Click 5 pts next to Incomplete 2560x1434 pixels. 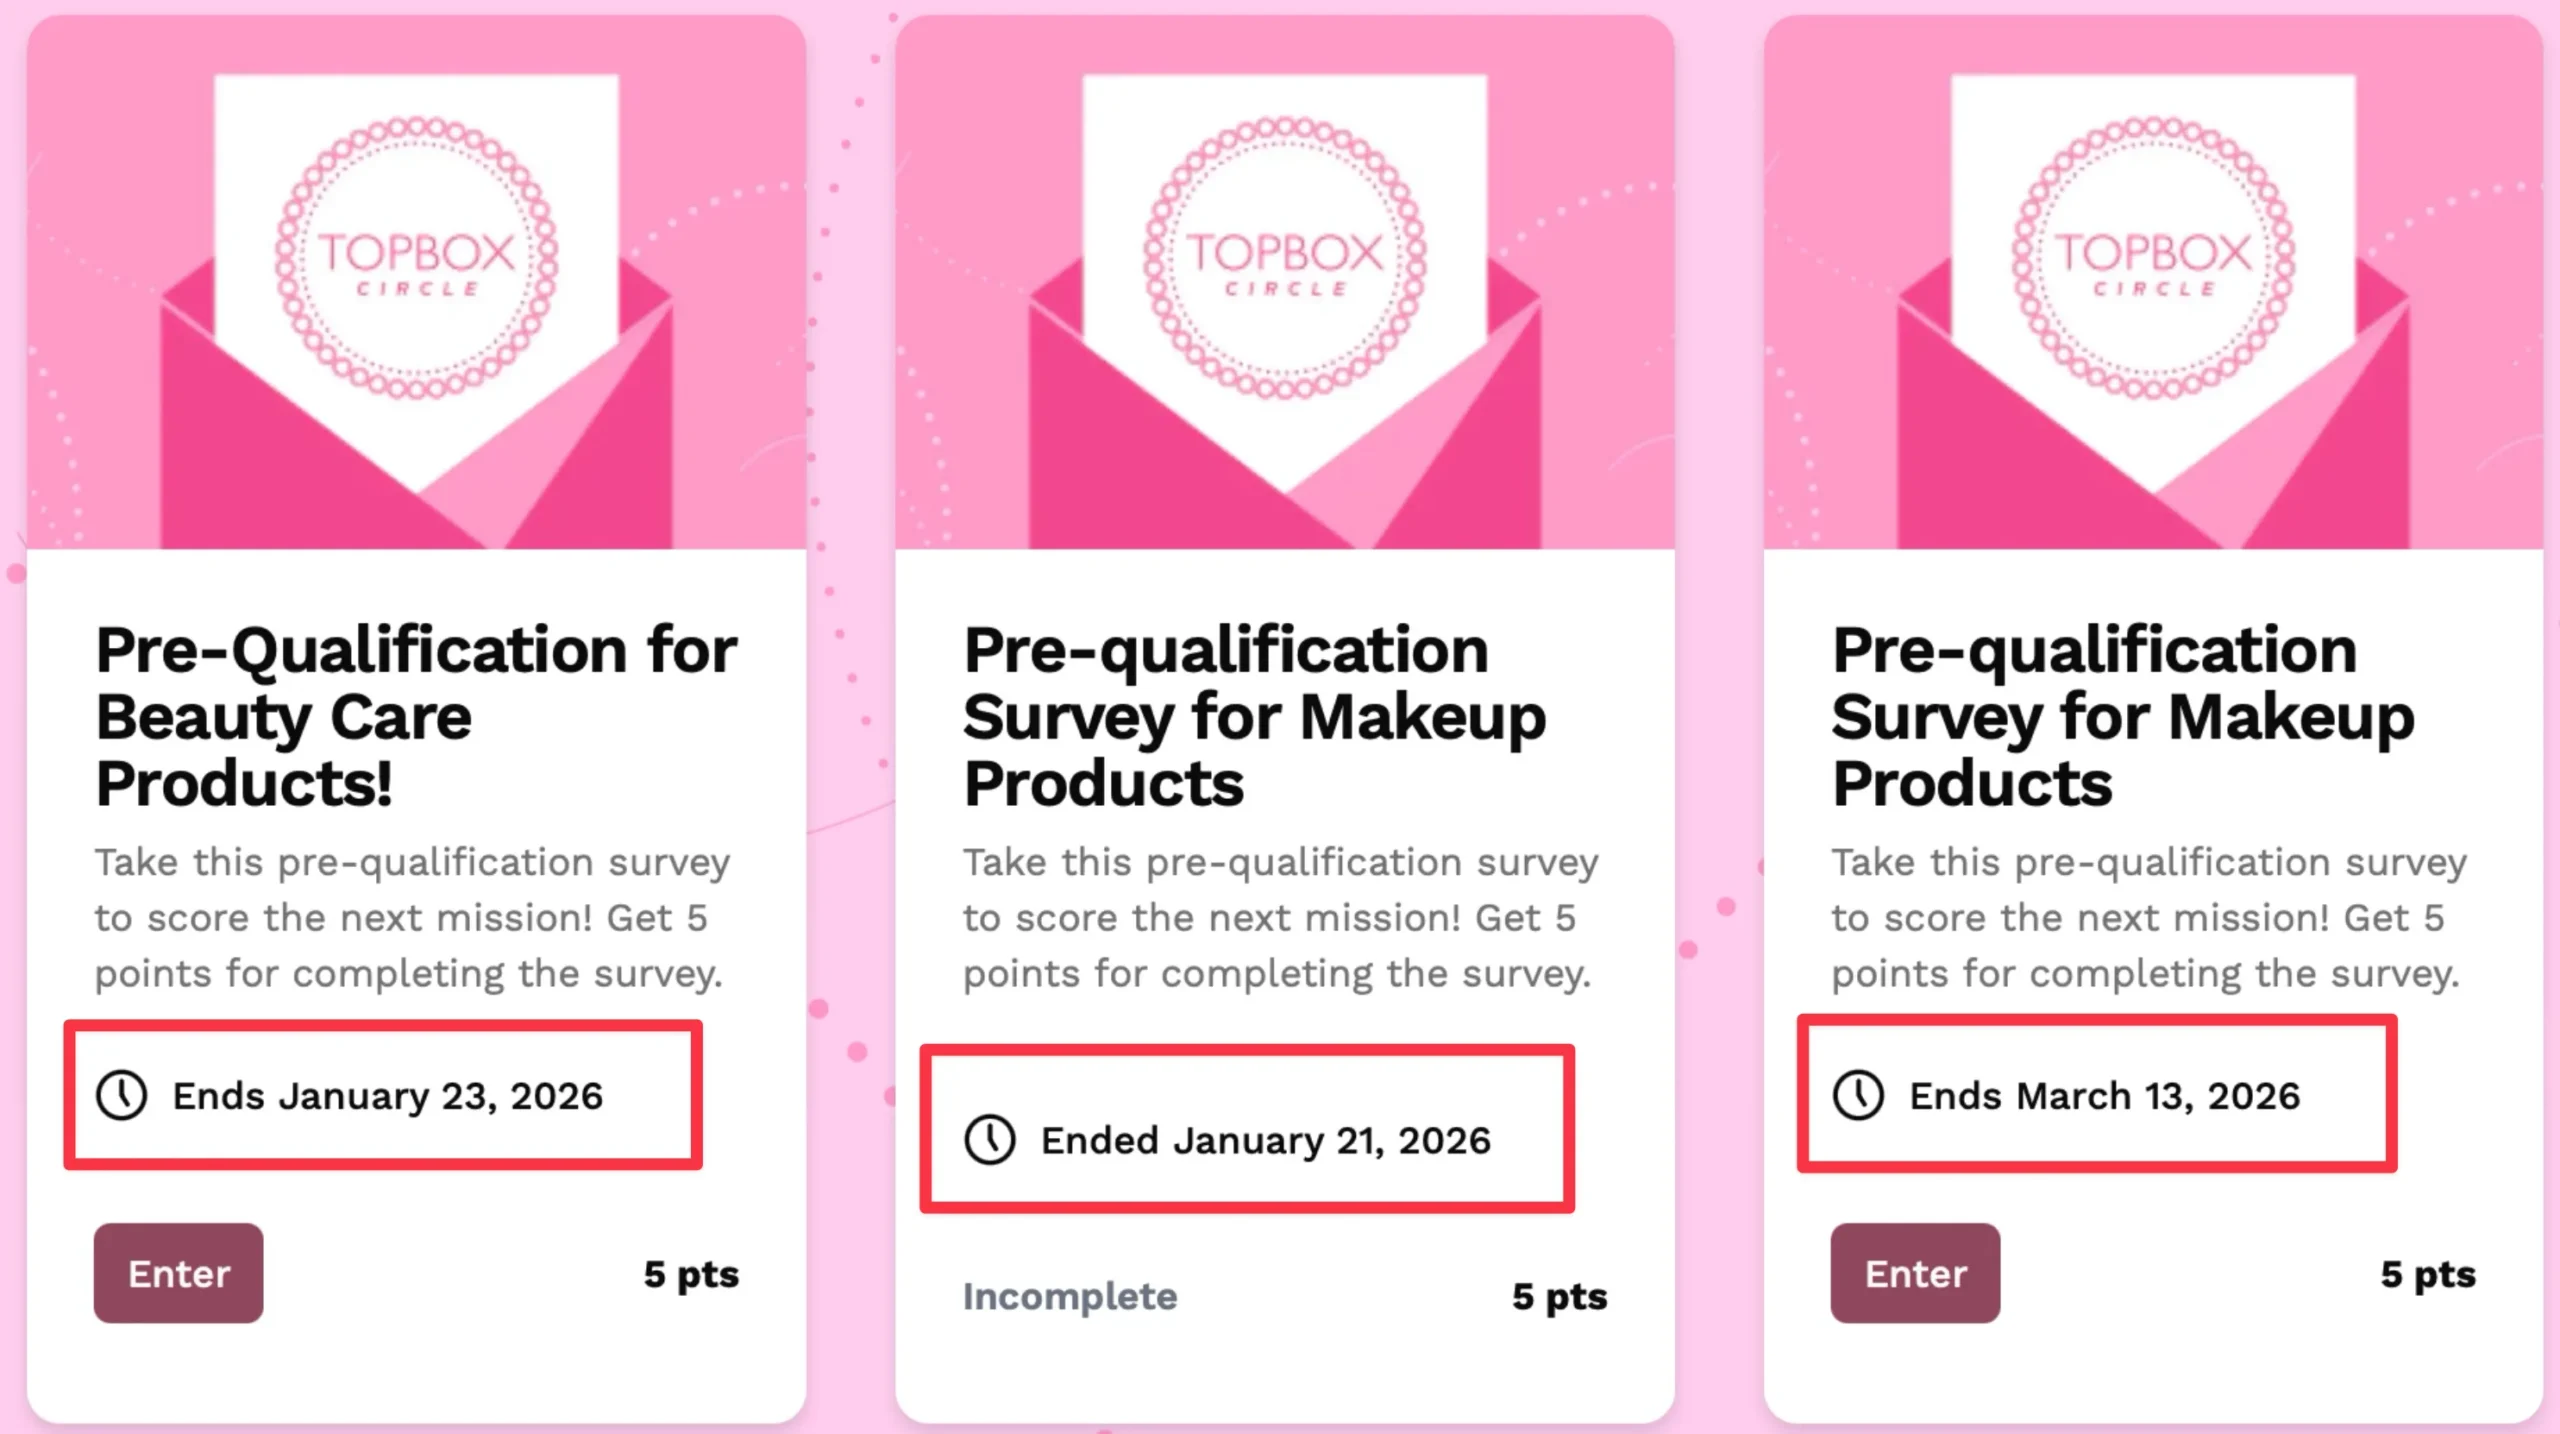tap(1559, 1296)
